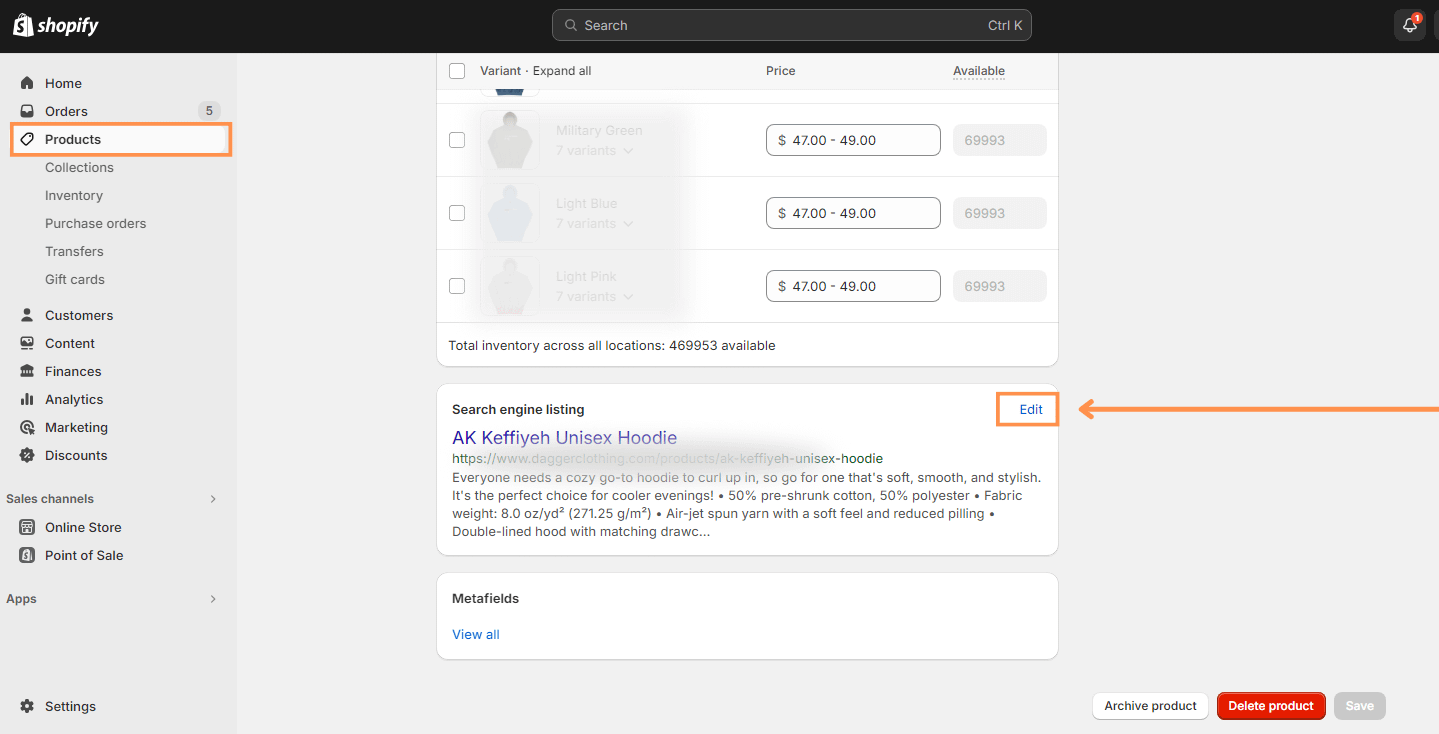Click Delete product button
The image size is (1439, 734).
pos(1271,706)
